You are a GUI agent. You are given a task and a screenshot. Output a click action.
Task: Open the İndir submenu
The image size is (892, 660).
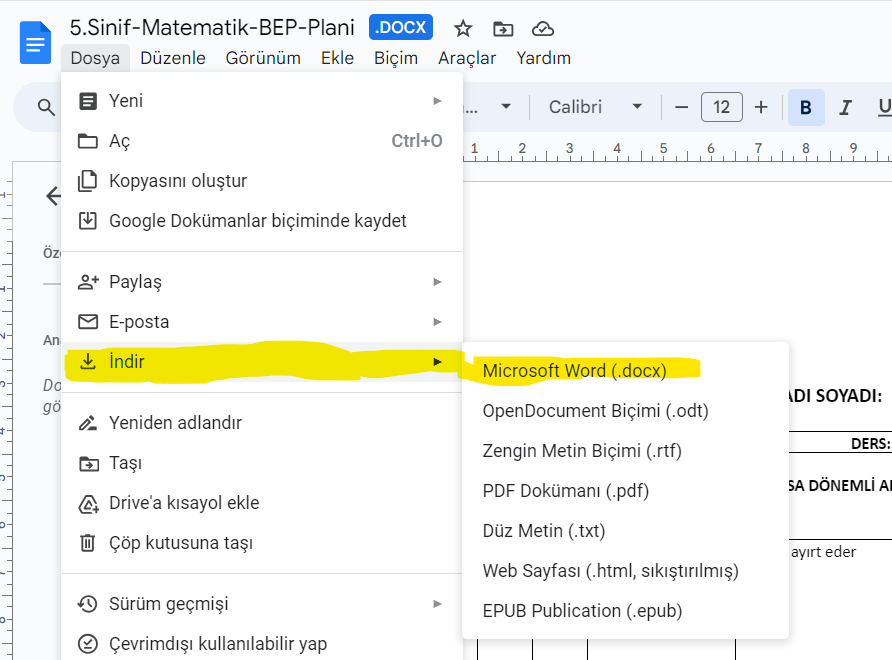coord(262,361)
